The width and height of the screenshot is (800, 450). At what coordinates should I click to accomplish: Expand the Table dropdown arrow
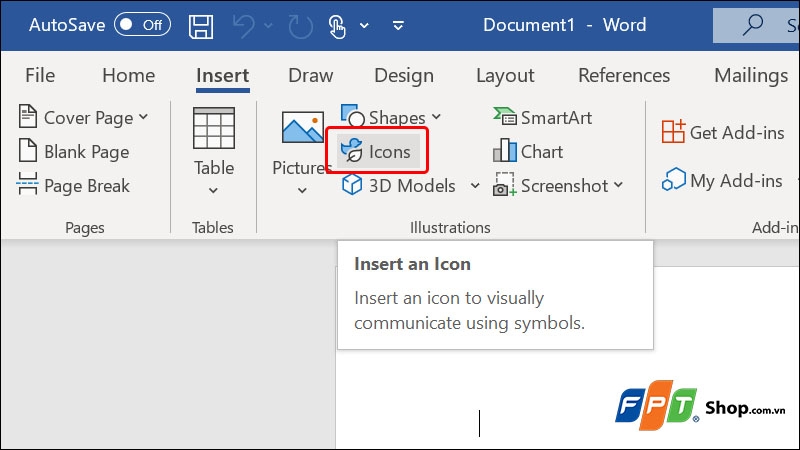pos(213,190)
